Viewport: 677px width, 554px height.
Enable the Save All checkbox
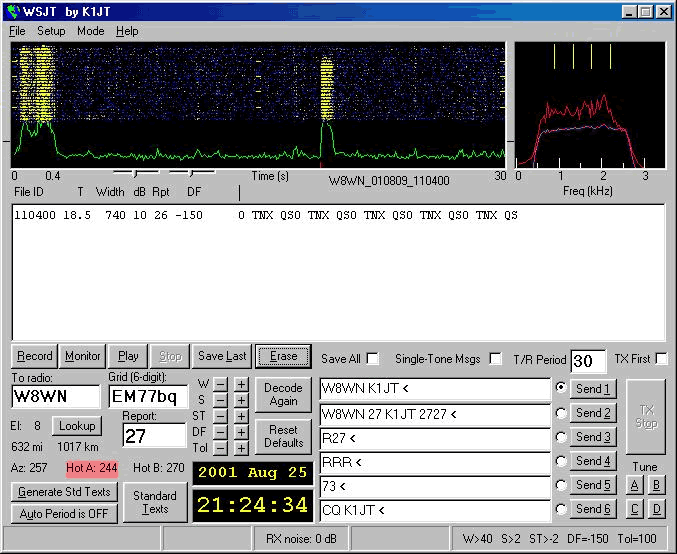tap(373, 359)
